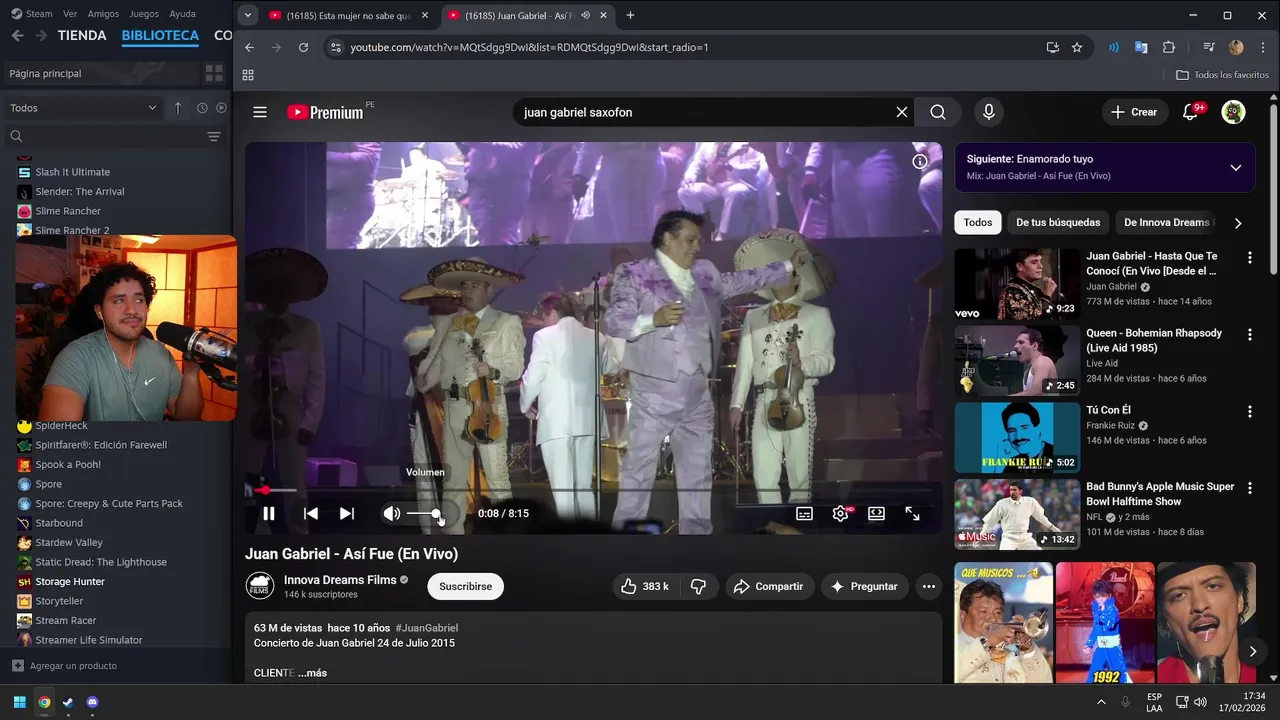Follow the #JuanGabriel hashtag link
Screen dimensions: 1280x720
coord(427,628)
